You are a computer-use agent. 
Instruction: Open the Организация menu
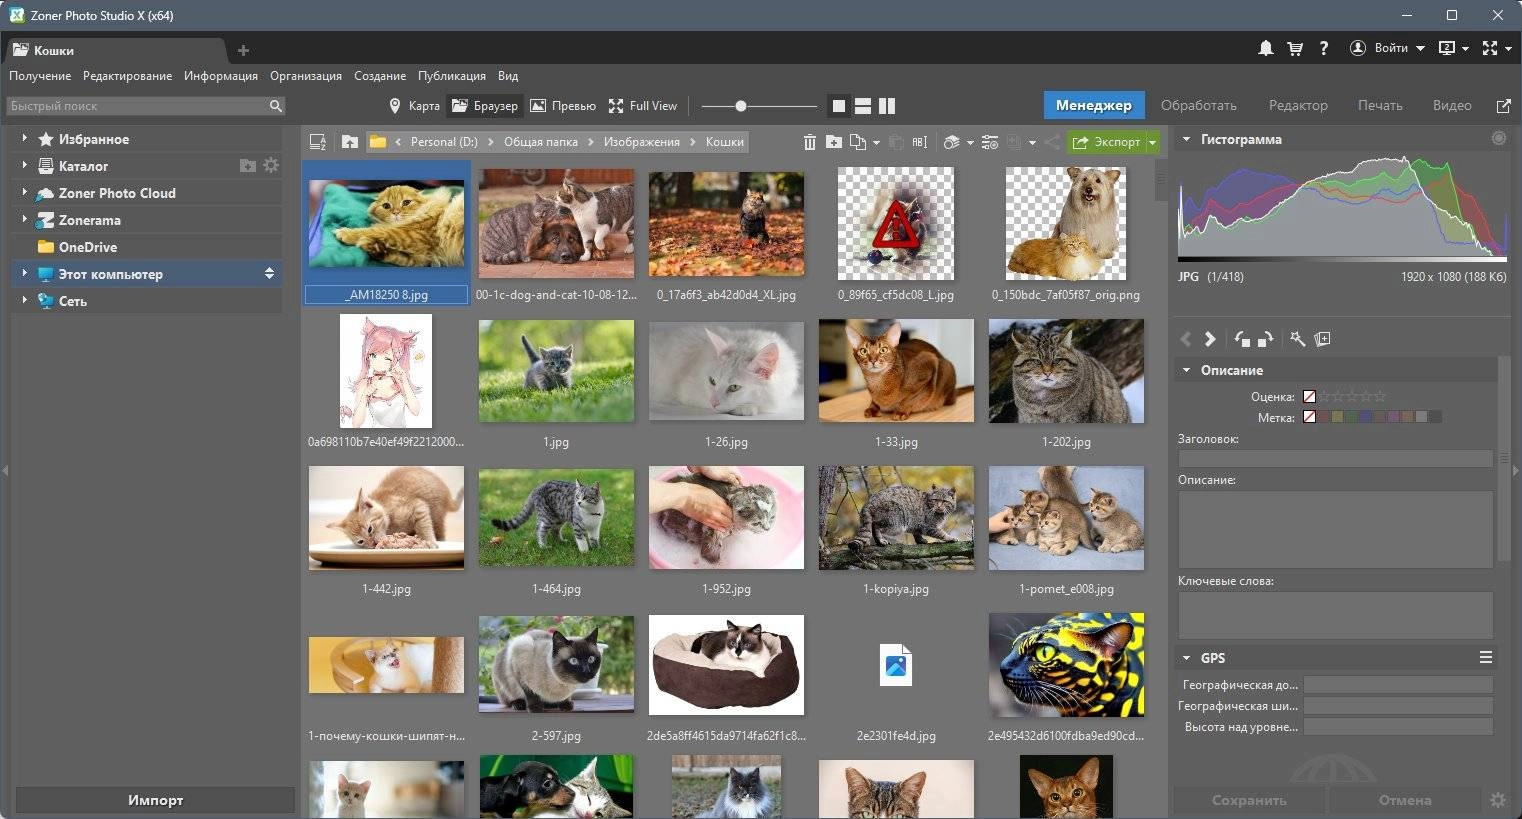click(x=306, y=76)
